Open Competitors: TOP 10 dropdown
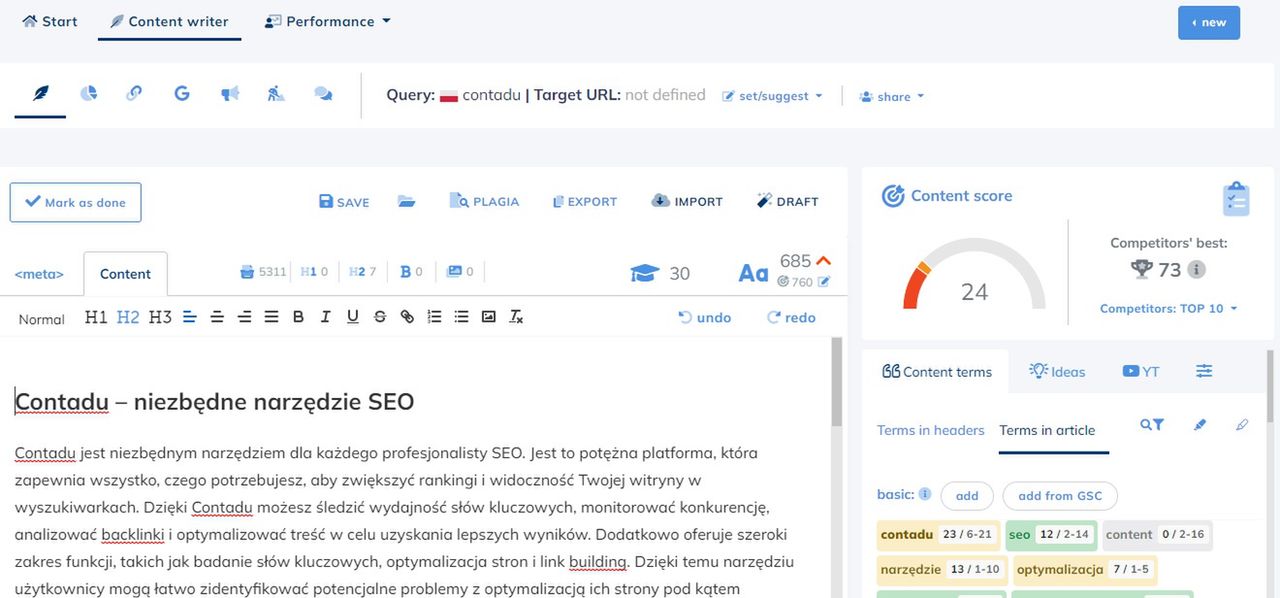Screen dimensions: 1280x598 [x=1168, y=308]
